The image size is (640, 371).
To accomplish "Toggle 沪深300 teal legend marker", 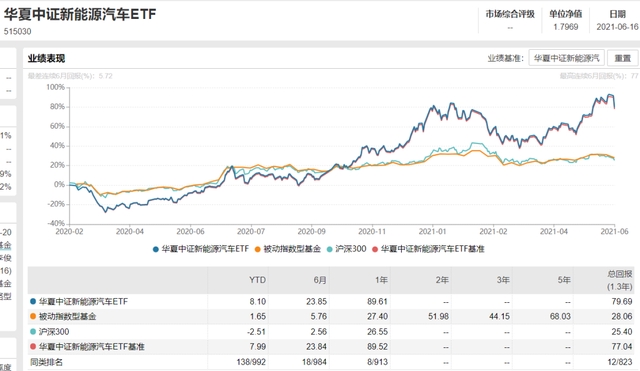I will pos(329,249).
